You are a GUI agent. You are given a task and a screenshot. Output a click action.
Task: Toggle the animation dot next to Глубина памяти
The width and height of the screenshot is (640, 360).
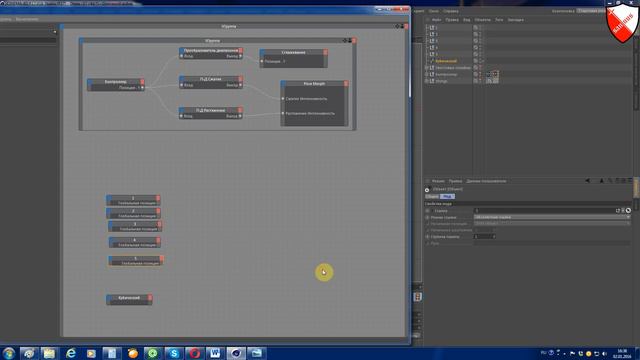[428, 237]
